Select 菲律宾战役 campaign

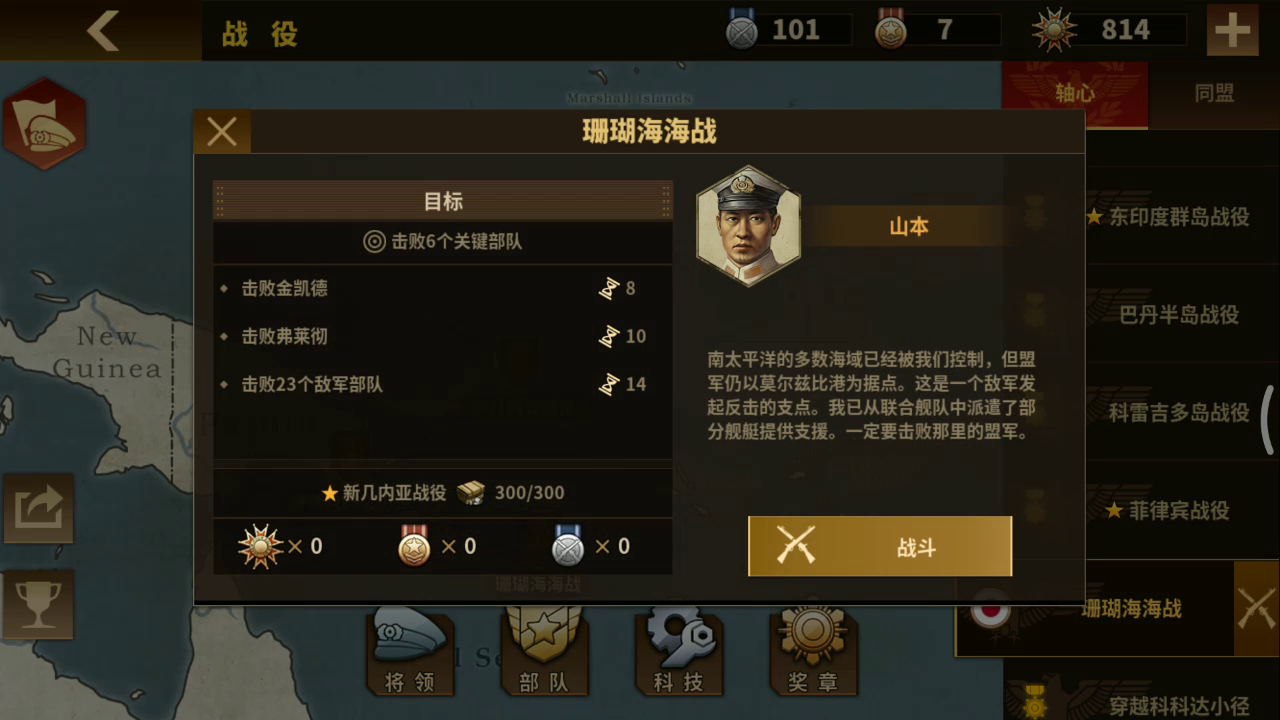1168,510
